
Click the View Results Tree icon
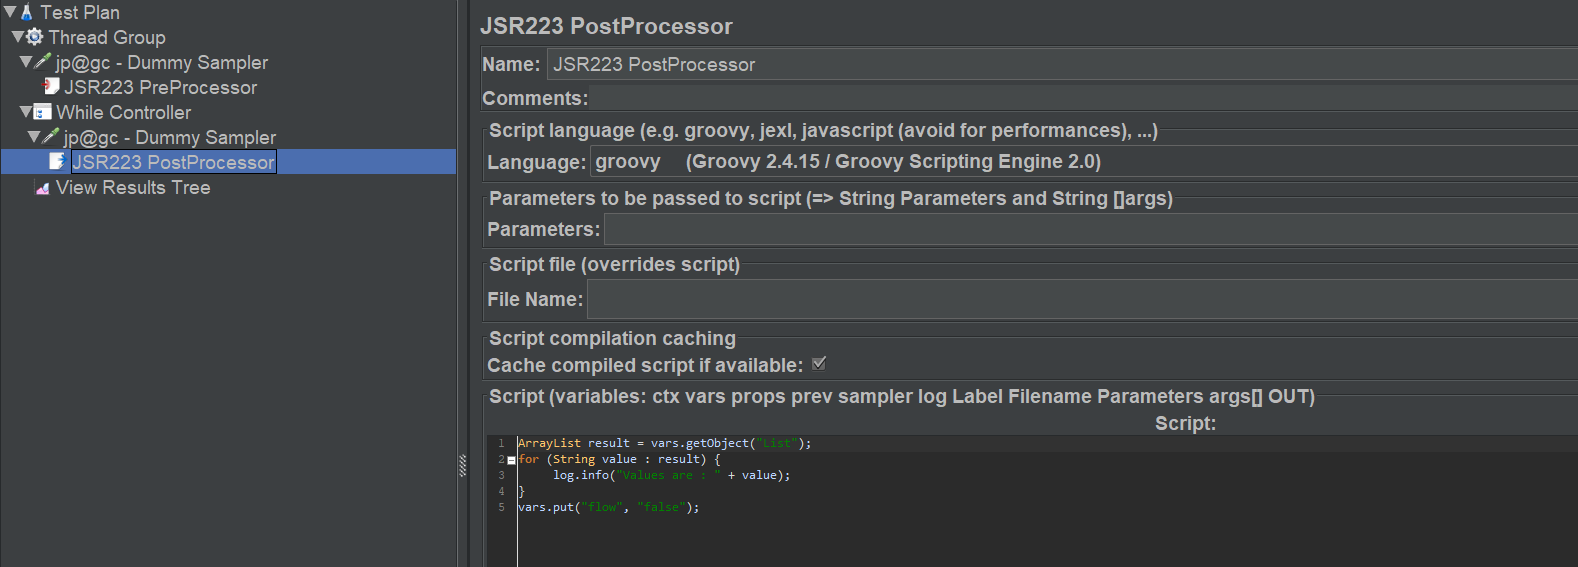[x=42, y=187]
